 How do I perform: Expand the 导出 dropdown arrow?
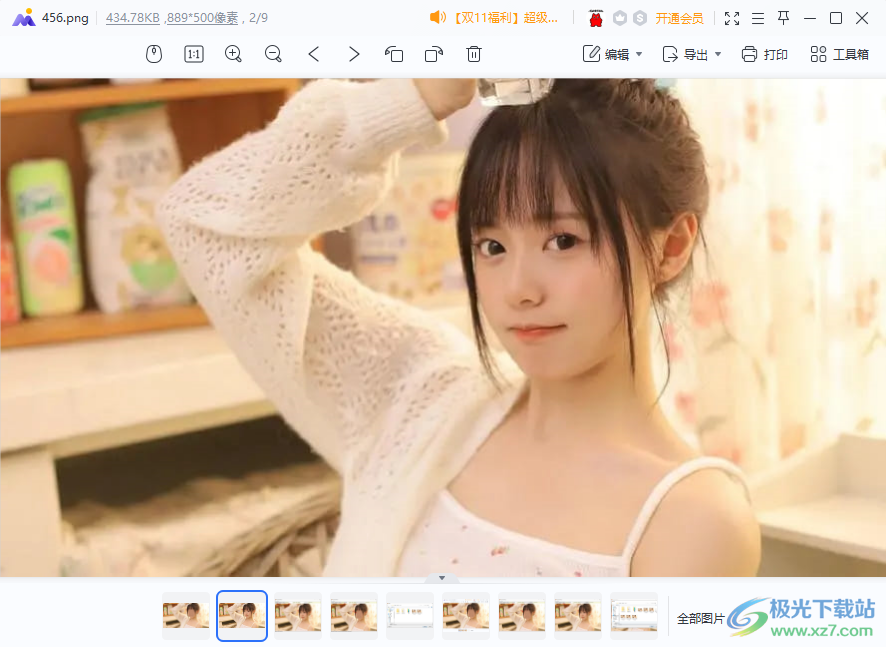(718, 54)
